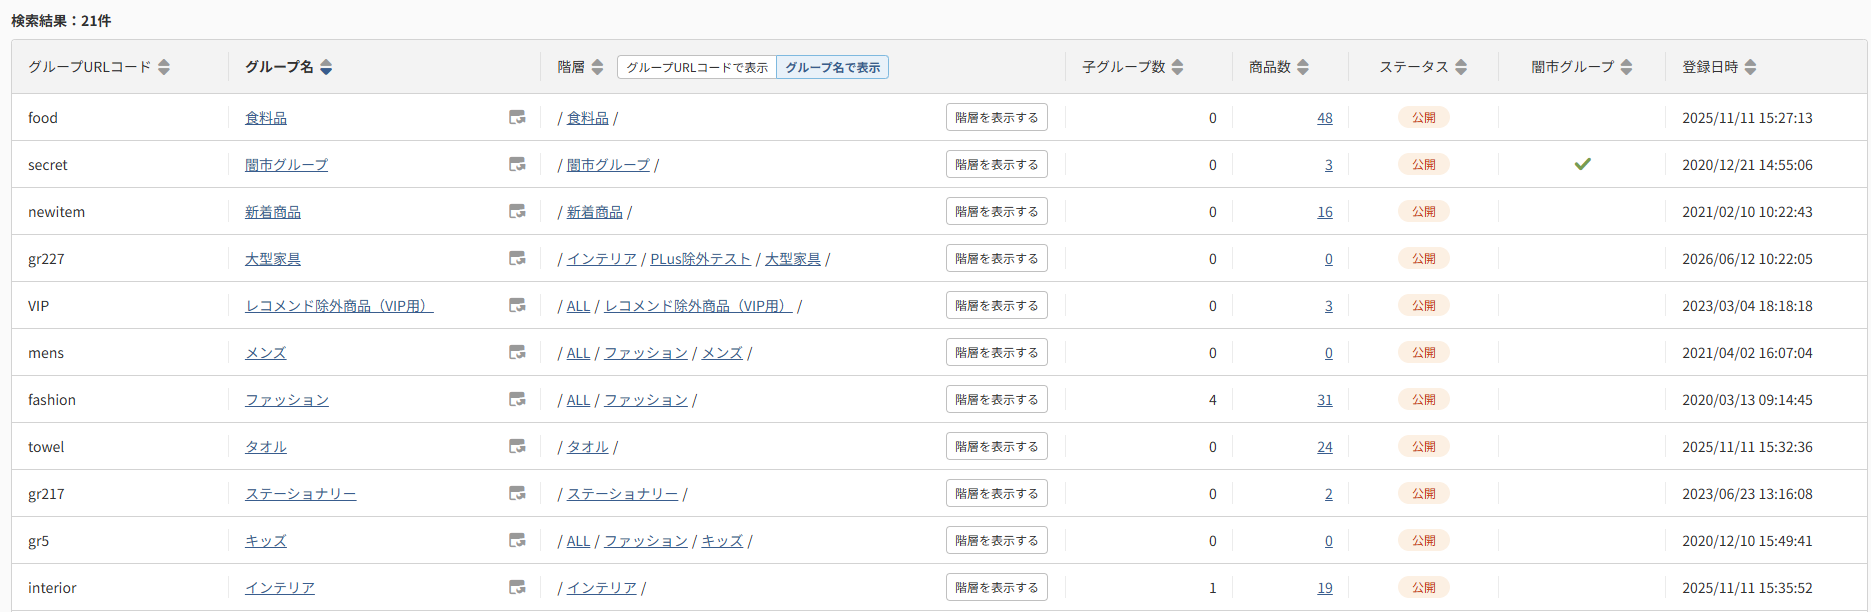Open product count 19 for interior

point(1325,588)
